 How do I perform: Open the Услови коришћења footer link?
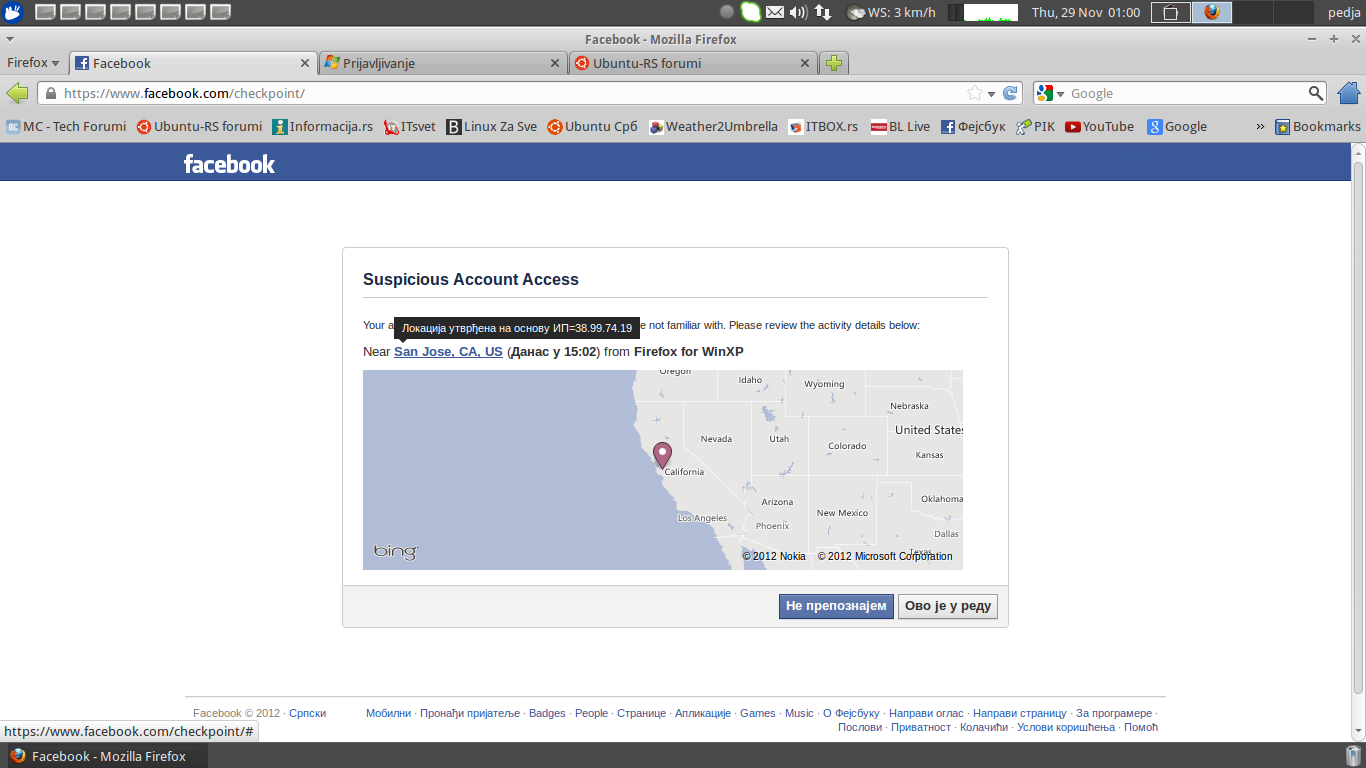[1066, 727]
